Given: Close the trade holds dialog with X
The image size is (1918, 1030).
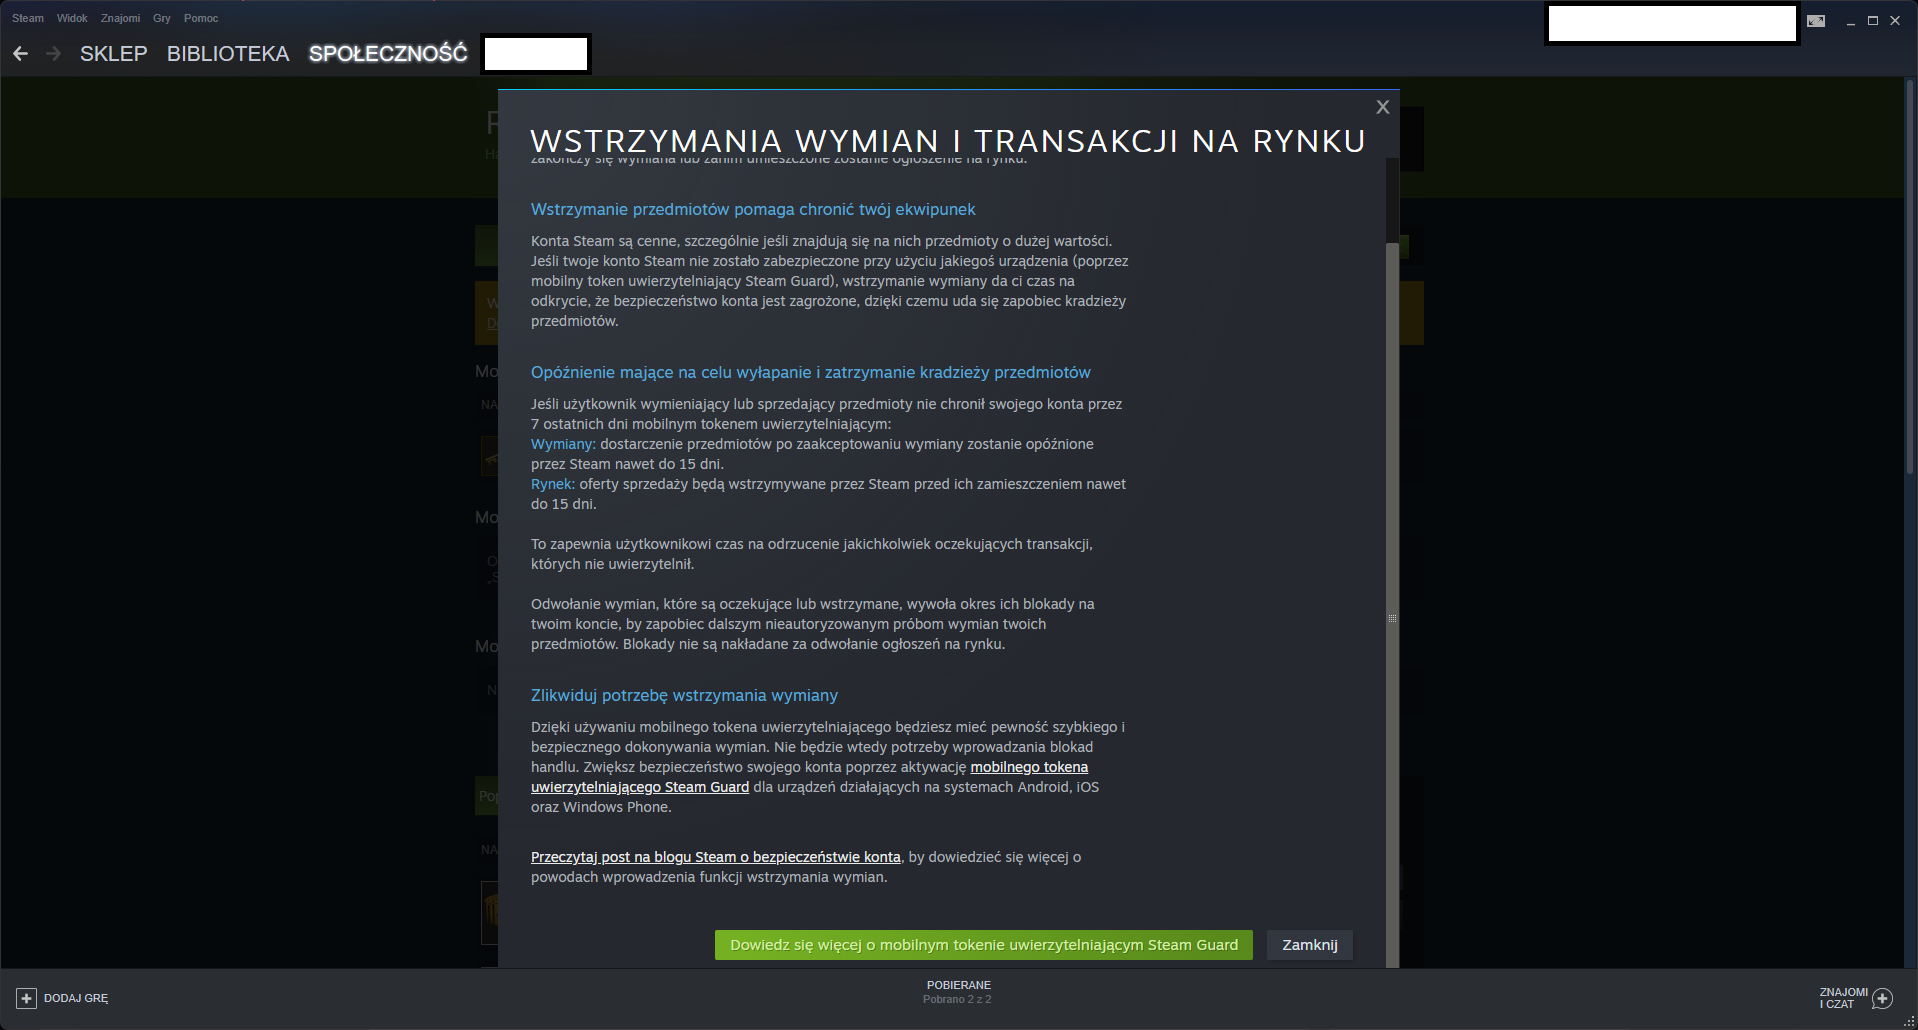Looking at the screenshot, I should click(x=1382, y=107).
